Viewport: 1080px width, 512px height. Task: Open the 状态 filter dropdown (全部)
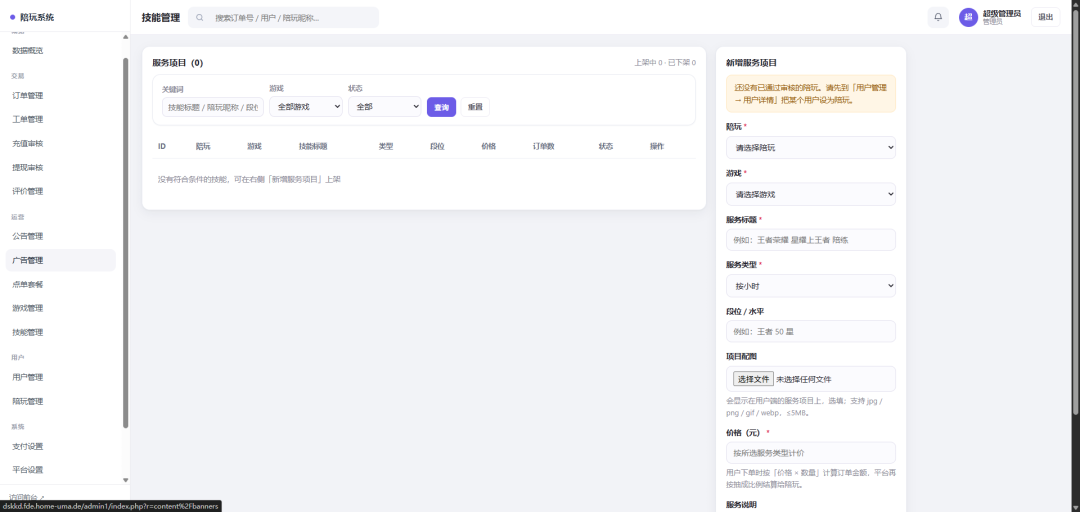click(384, 107)
